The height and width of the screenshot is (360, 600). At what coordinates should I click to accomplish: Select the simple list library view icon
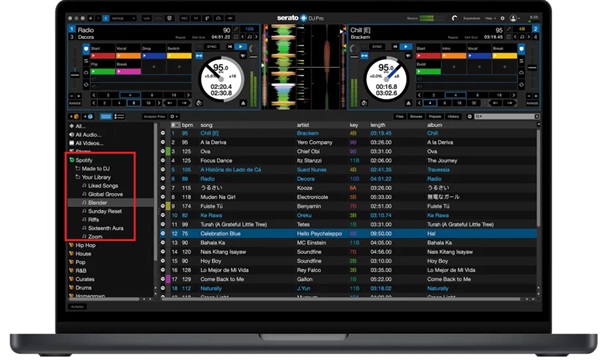tap(106, 116)
